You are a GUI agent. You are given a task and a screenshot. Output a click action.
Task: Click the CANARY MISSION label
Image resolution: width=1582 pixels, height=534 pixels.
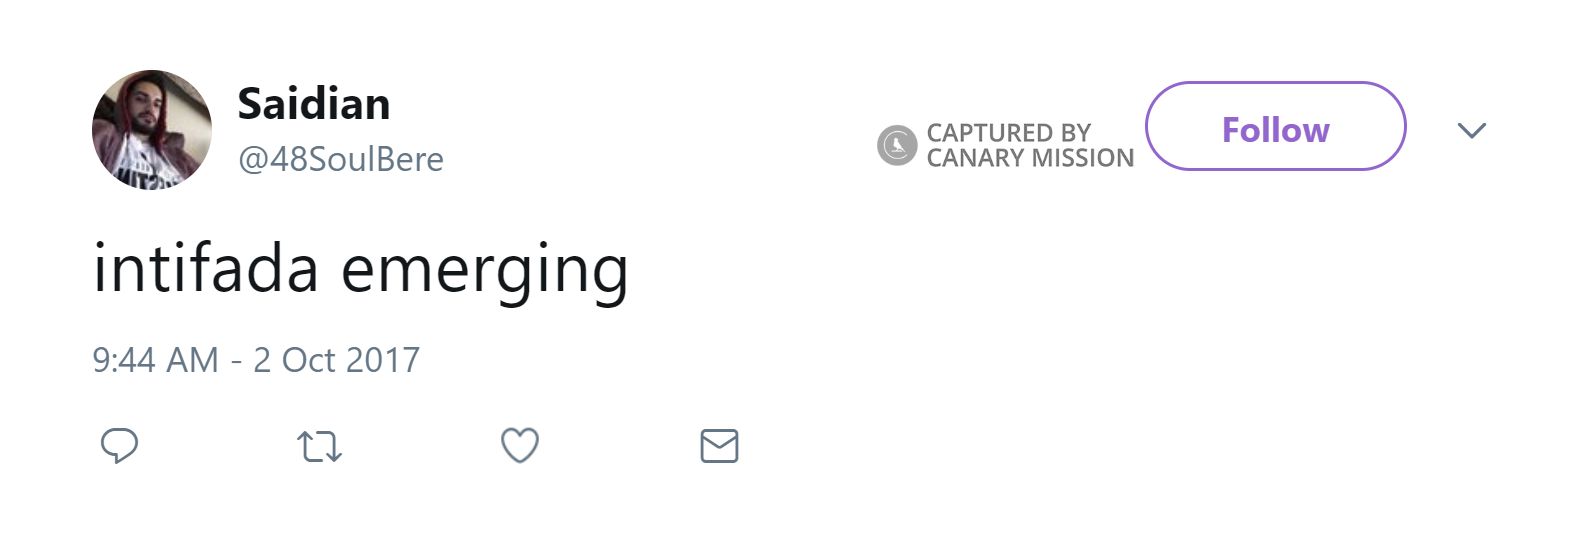[1030, 158]
